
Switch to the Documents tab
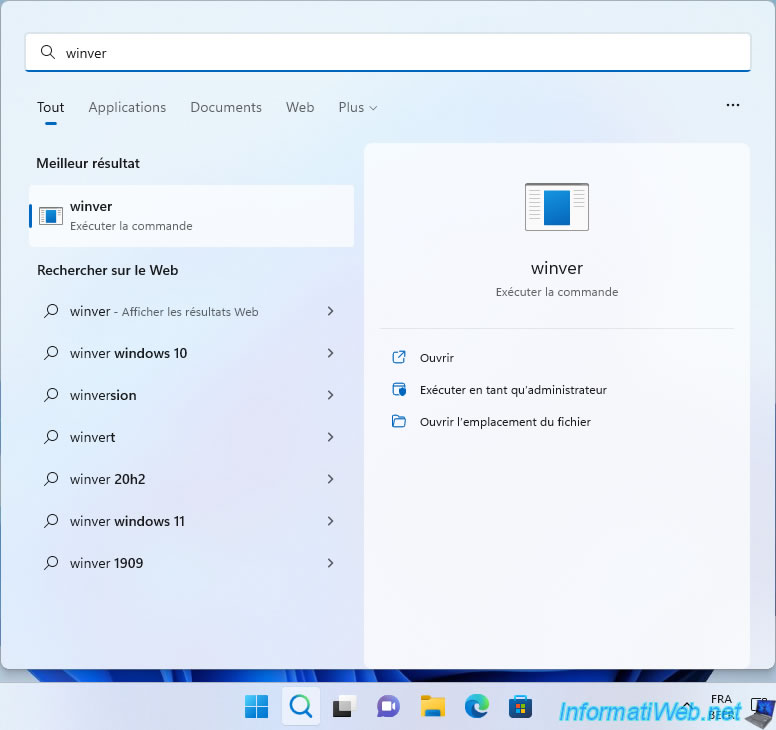(x=226, y=107)
